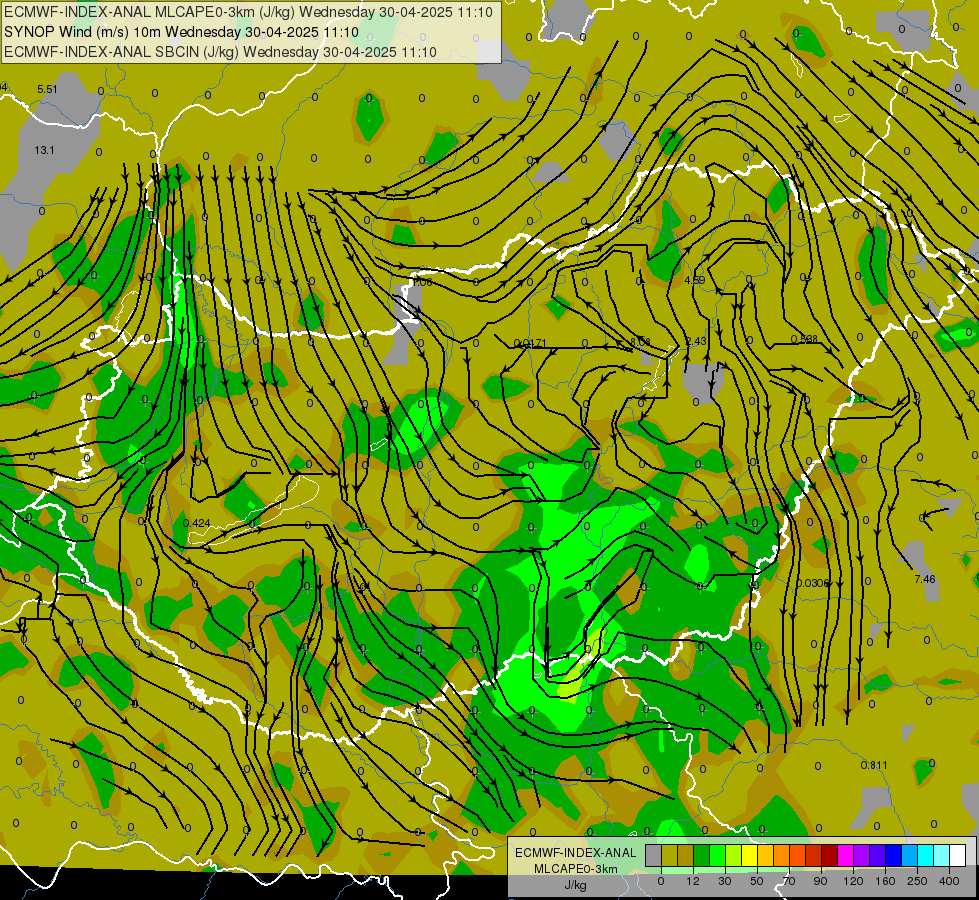Select the dark green legend swatch
Image resolution: width=979 pixels, height=900 pixels.
coord(701,856)
